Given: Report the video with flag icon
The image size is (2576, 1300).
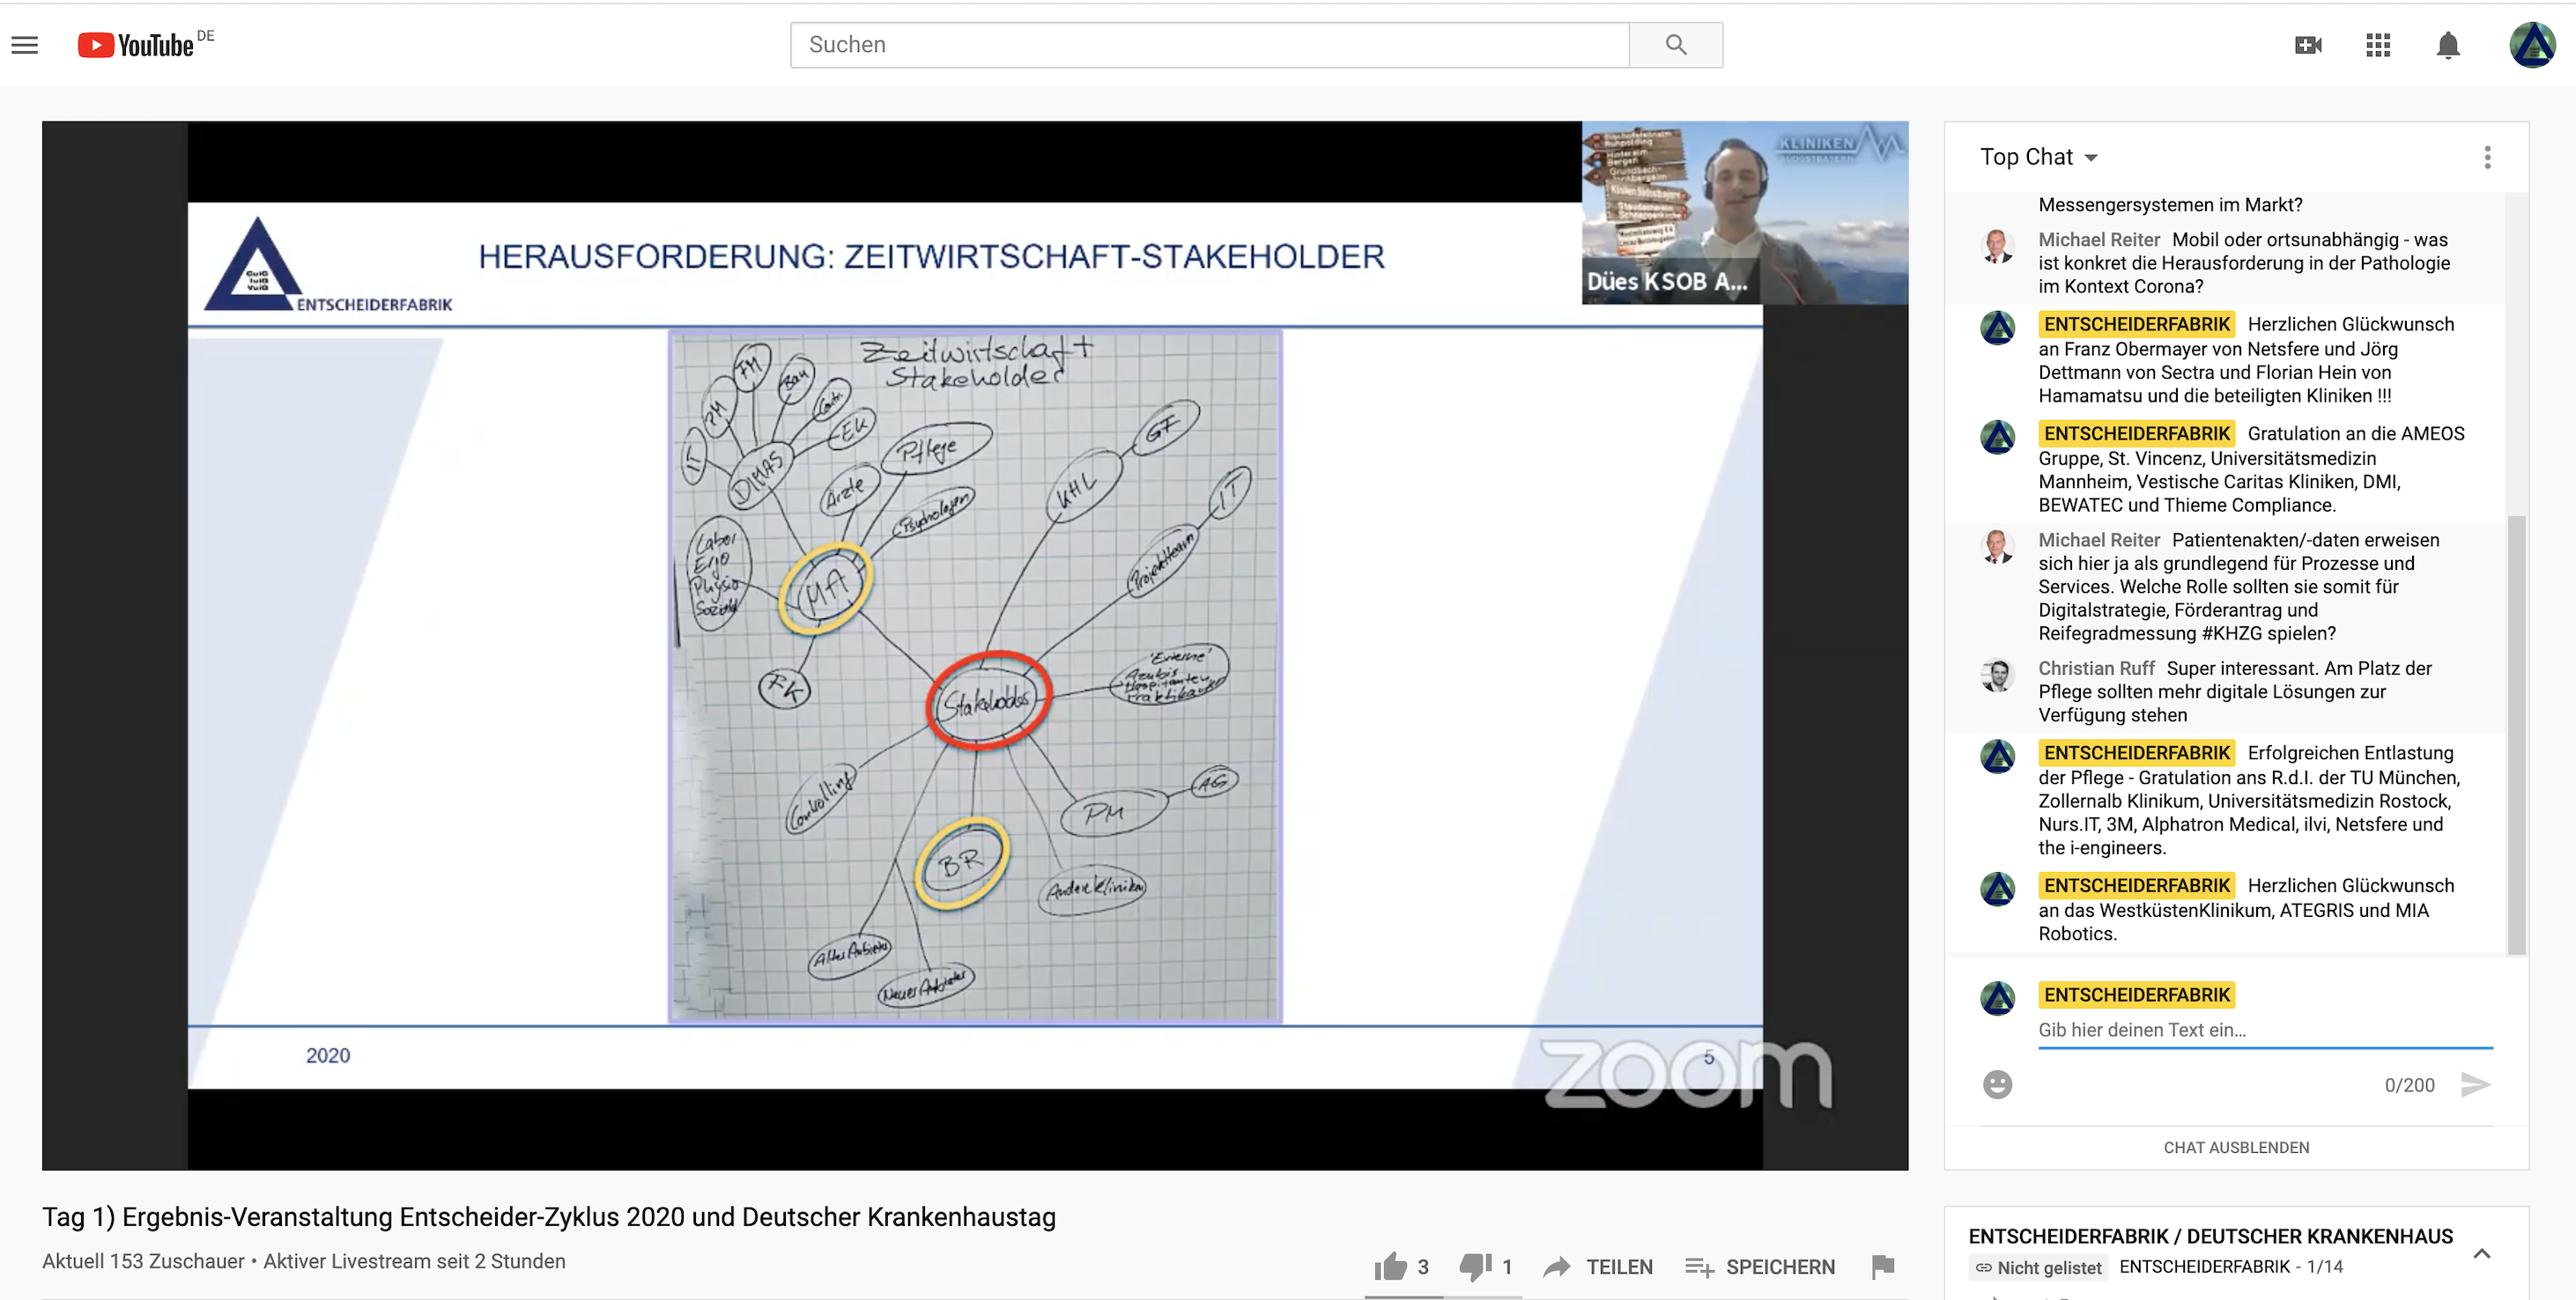Looking at the screenshot, I should (1883, 1267).
